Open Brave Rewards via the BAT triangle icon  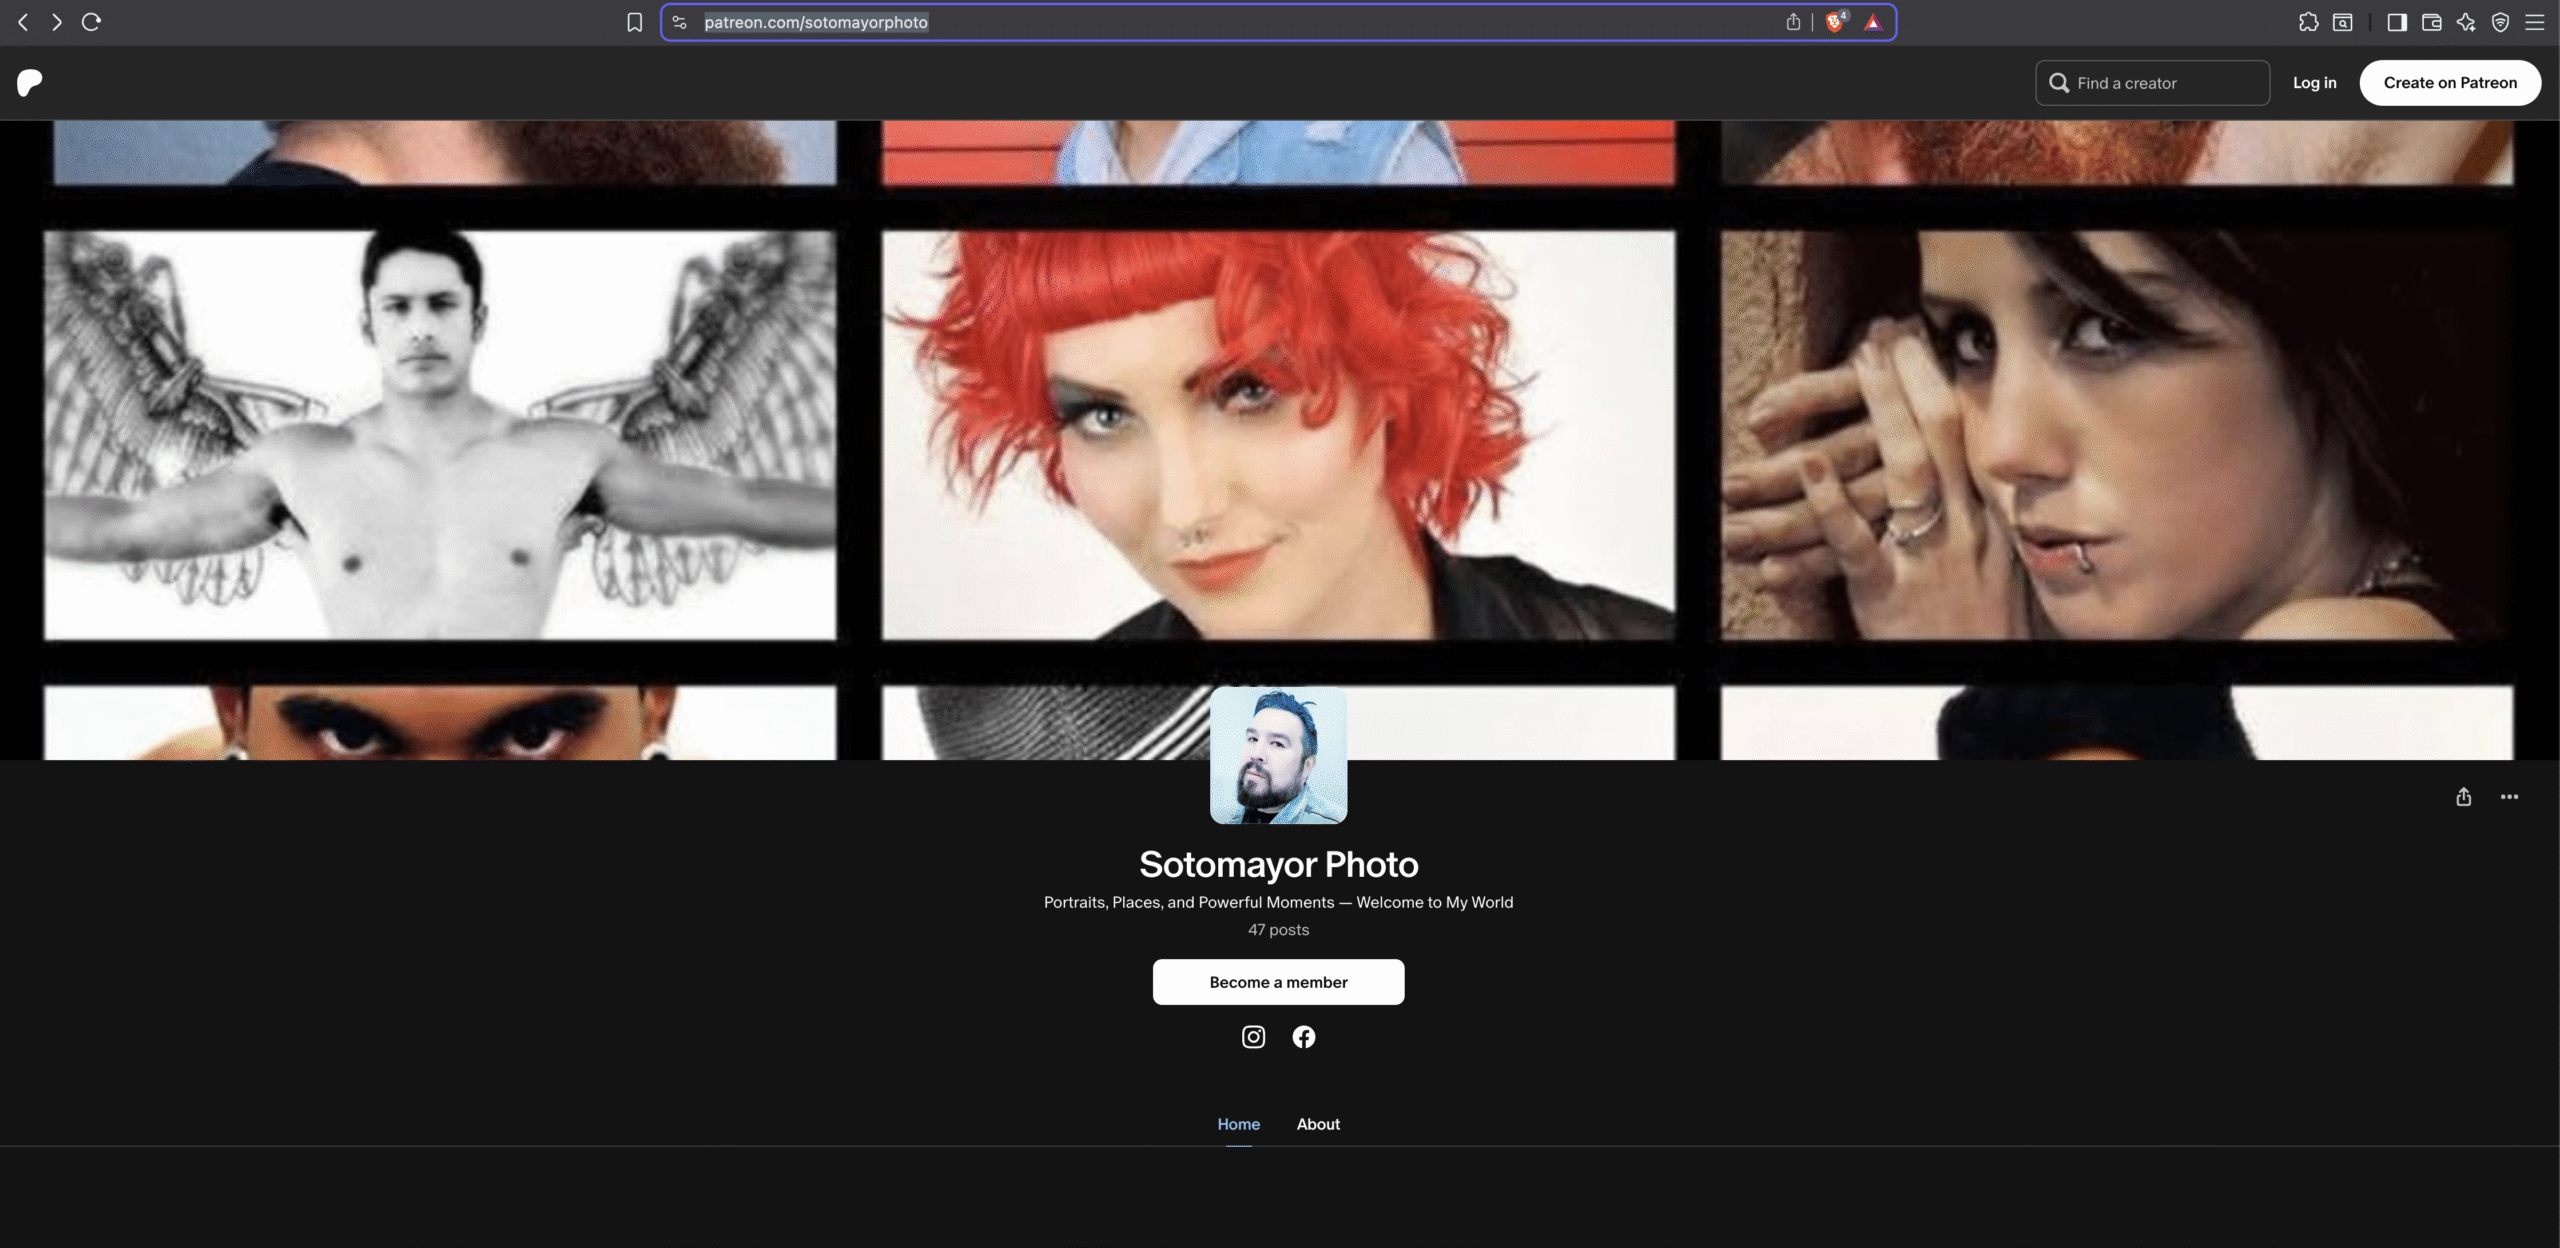(1871, 21)
